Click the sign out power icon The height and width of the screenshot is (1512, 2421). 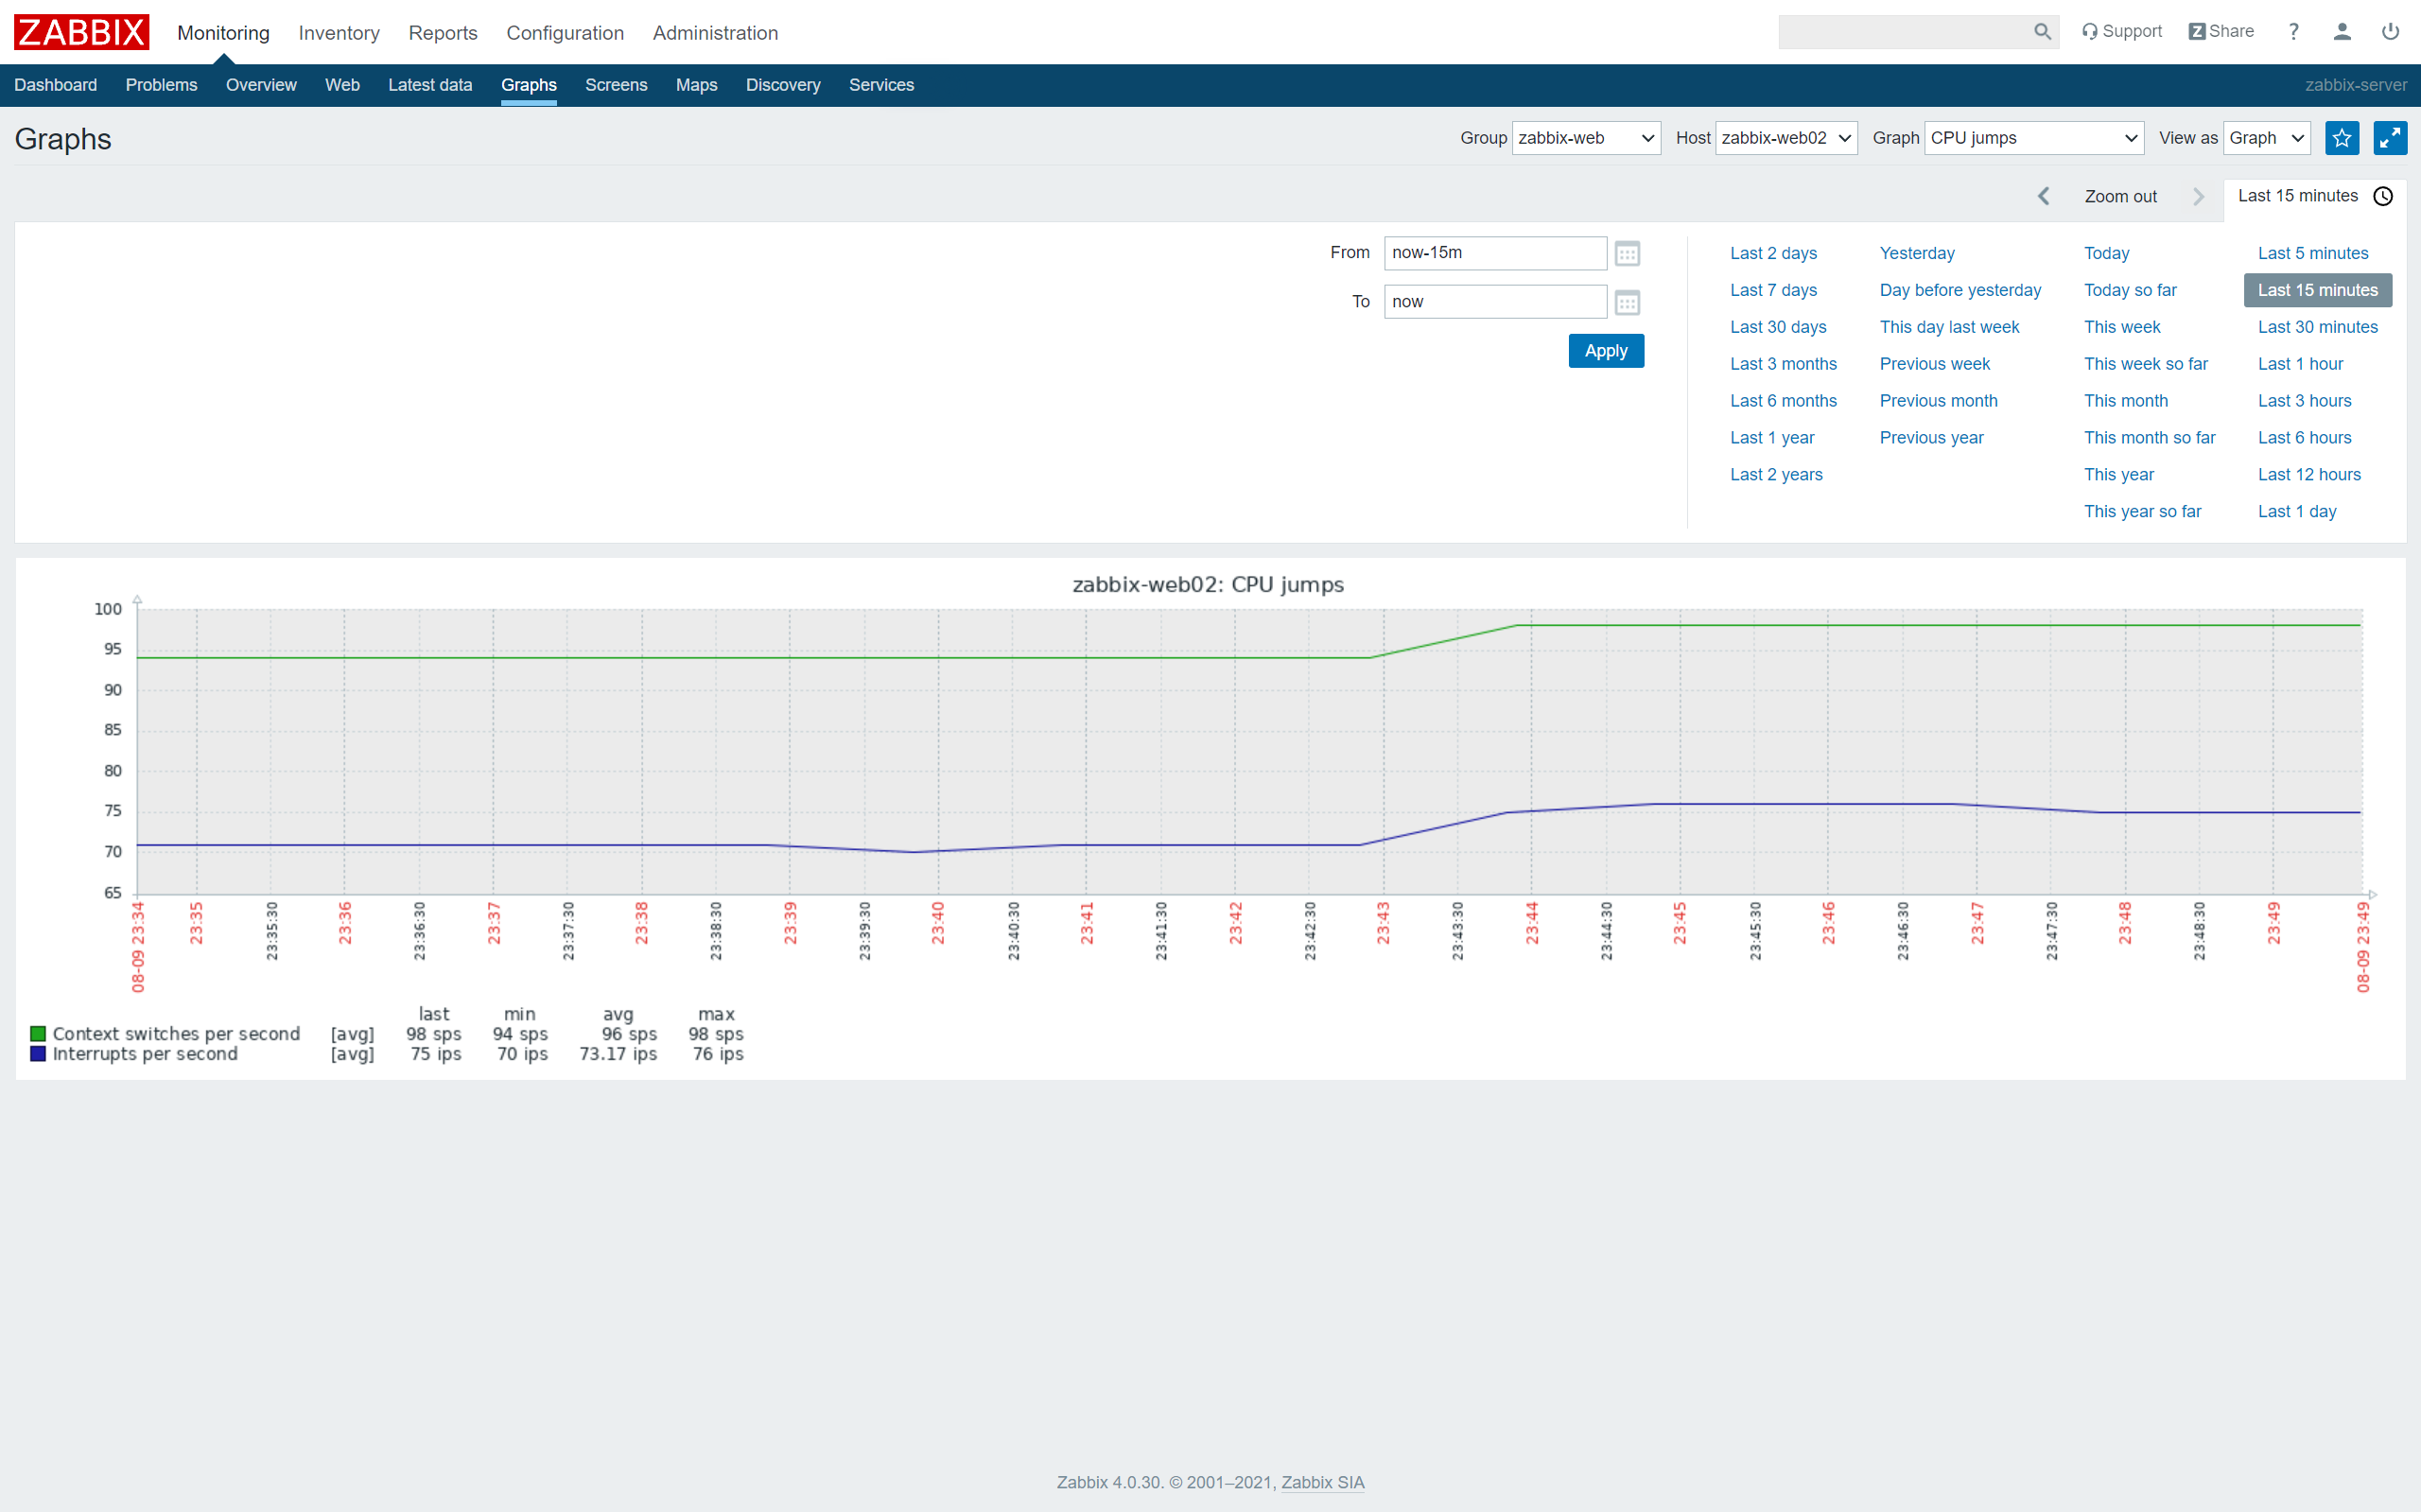tap(2390, 31)
